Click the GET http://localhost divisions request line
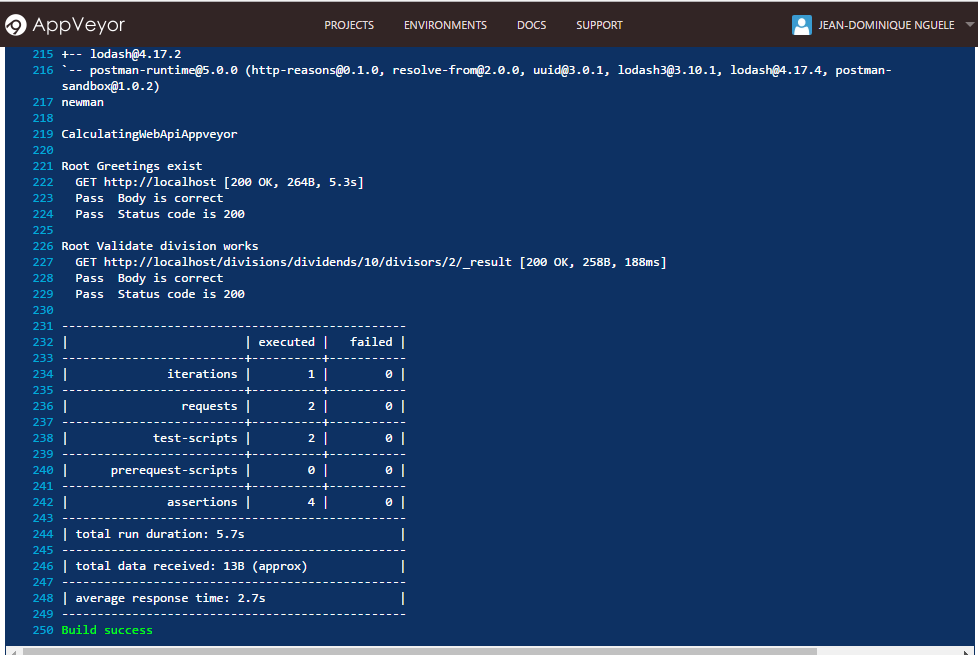The image size is (978, 655). click(370, 262)
